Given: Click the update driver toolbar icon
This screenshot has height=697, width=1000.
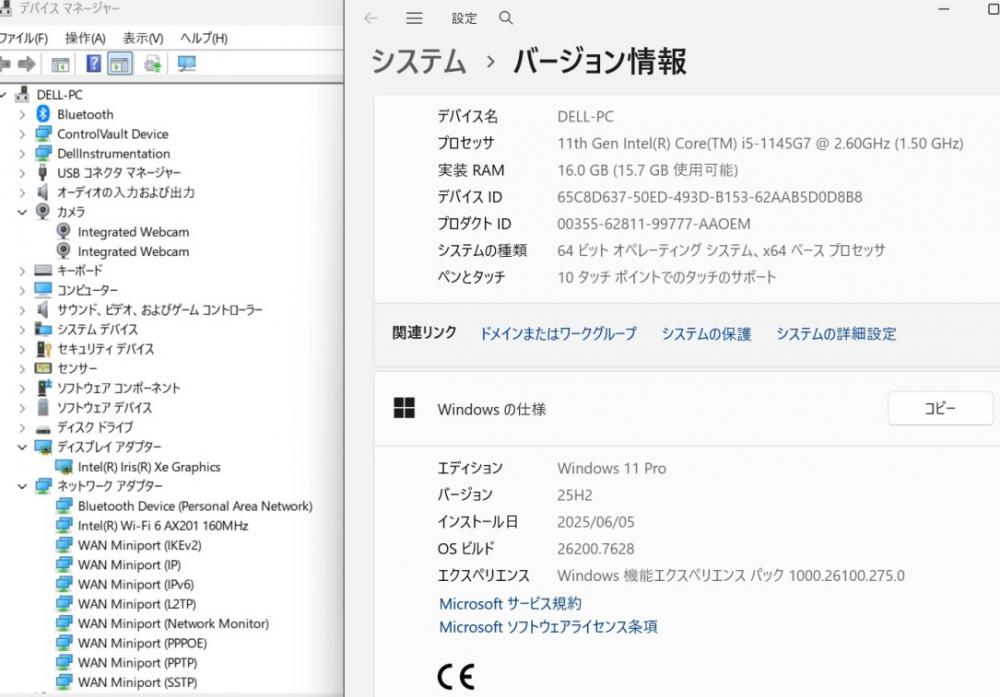Looking at the screenshot, I should pyautogui.click(x=152, y=64).
